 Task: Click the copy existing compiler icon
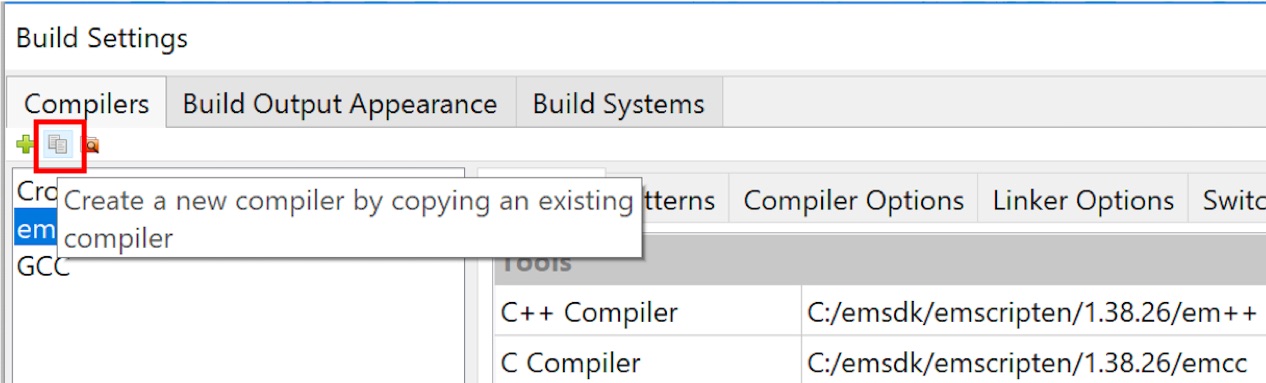tap(57, 146)
